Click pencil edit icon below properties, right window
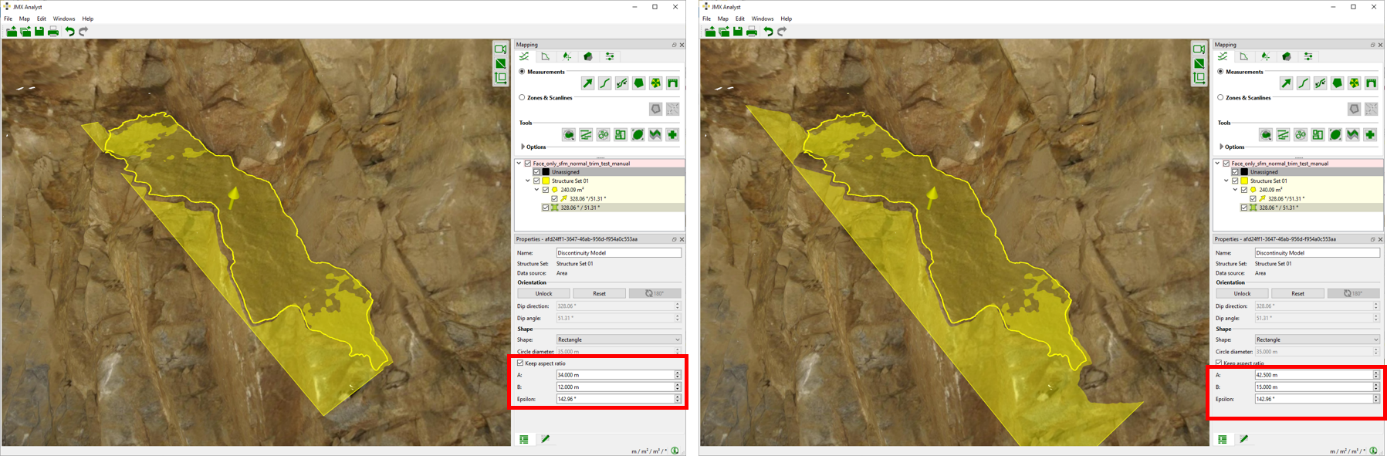1387x456 pixels. (1244, 438)
